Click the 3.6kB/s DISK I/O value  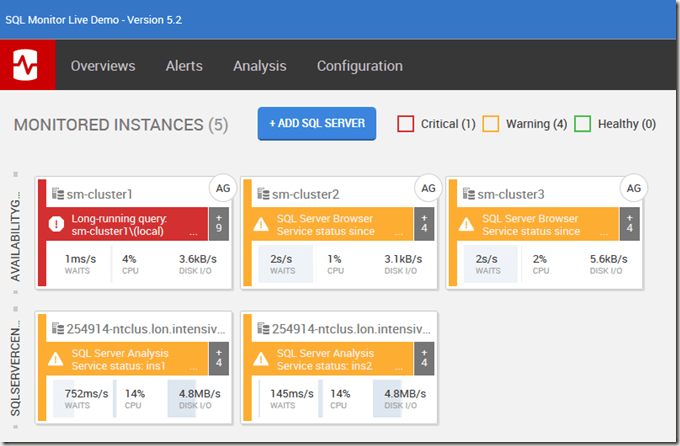(197, 259)
